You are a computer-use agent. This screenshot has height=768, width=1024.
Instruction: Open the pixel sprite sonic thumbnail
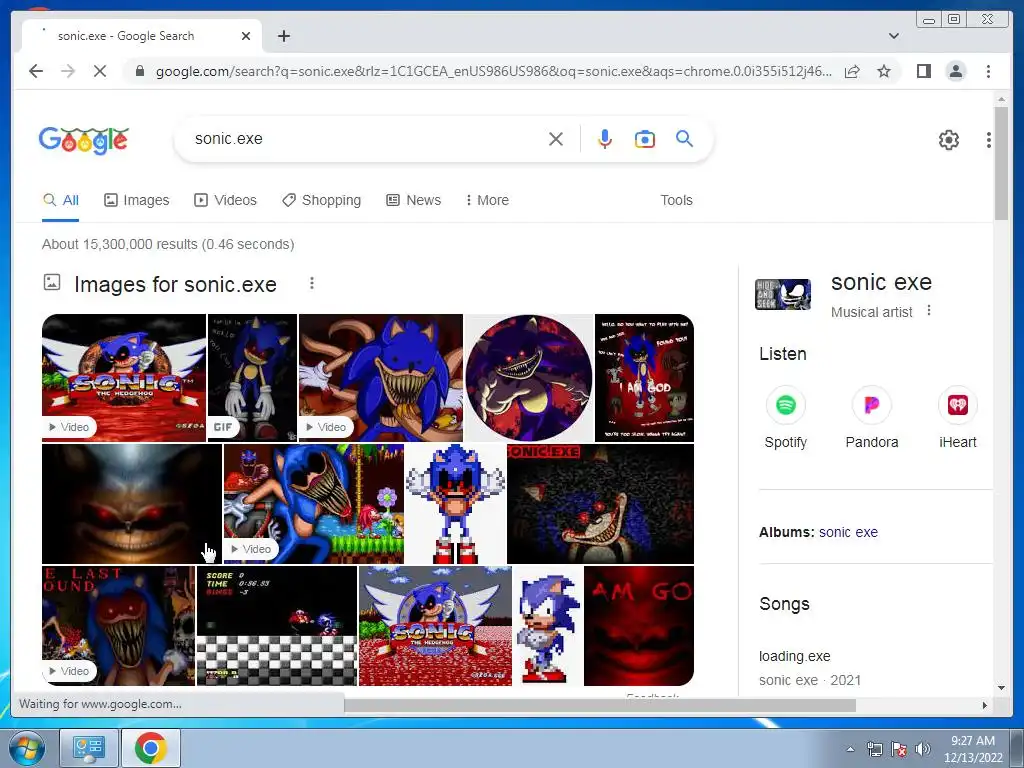455,504
